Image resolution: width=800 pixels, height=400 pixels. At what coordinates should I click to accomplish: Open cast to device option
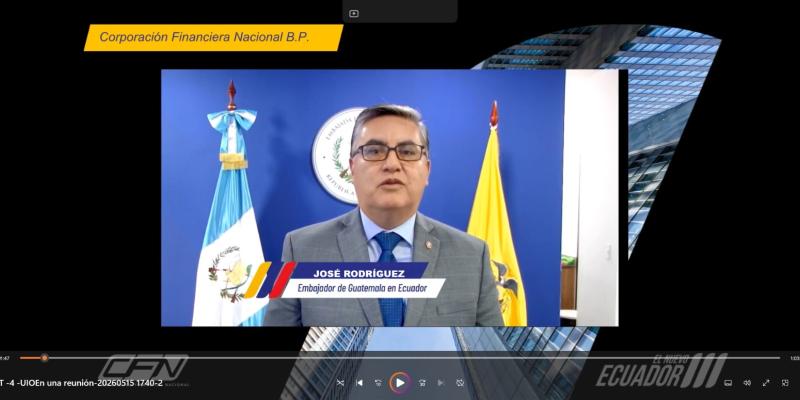[x=728, y=383]
